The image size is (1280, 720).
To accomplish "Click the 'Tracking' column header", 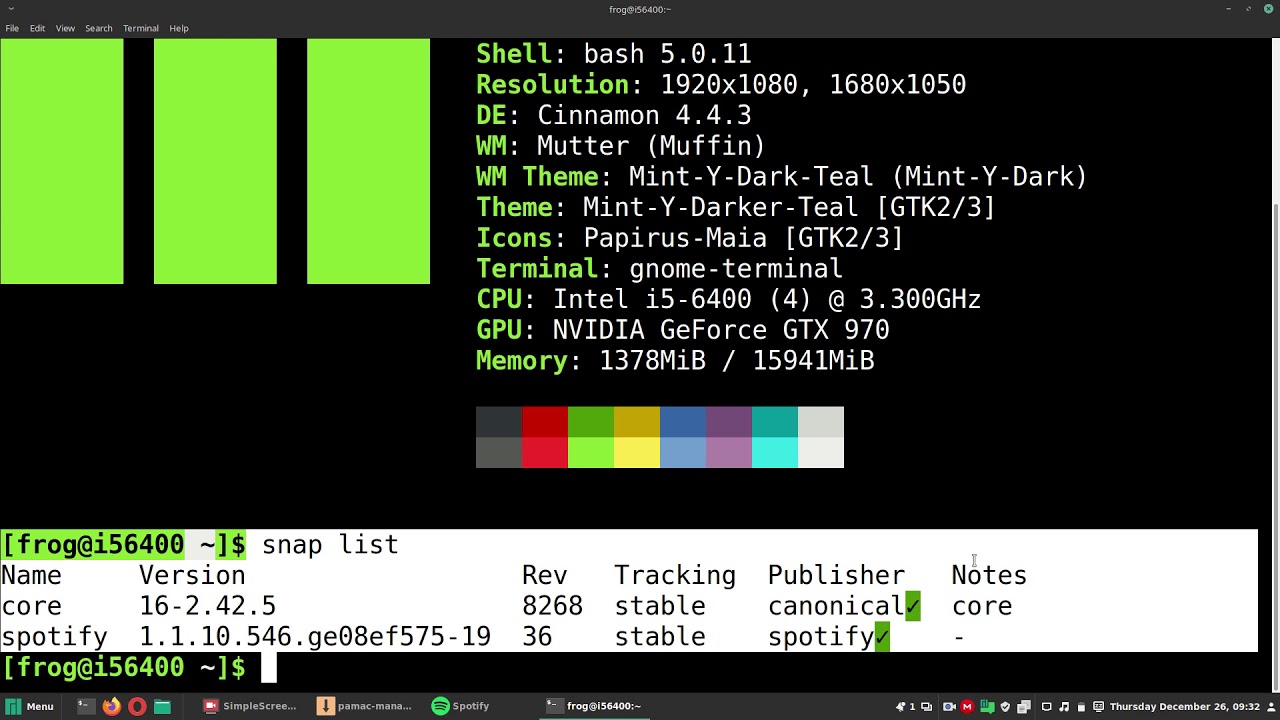I will coord(675,576).
